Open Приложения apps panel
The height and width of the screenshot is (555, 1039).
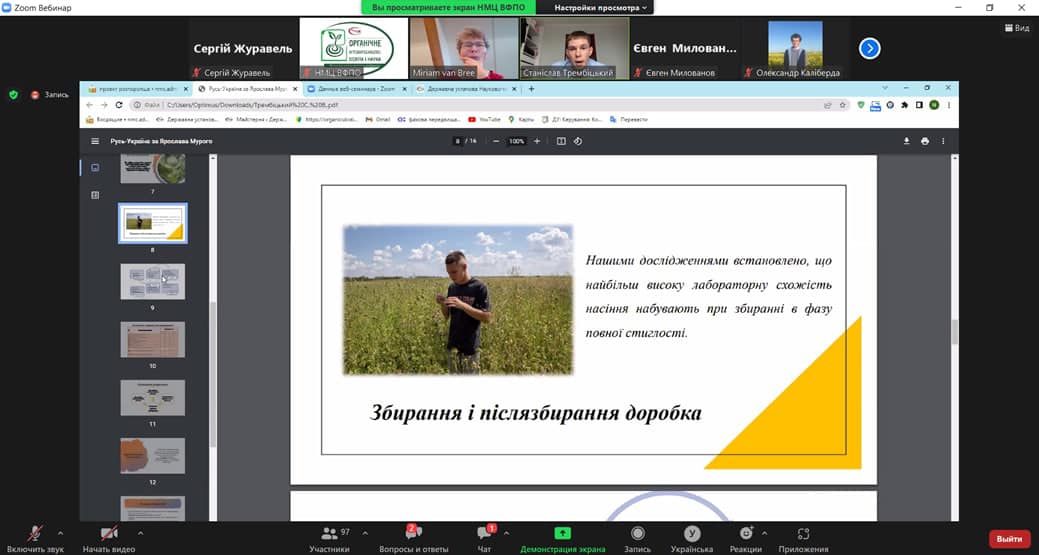click(803, 538)
